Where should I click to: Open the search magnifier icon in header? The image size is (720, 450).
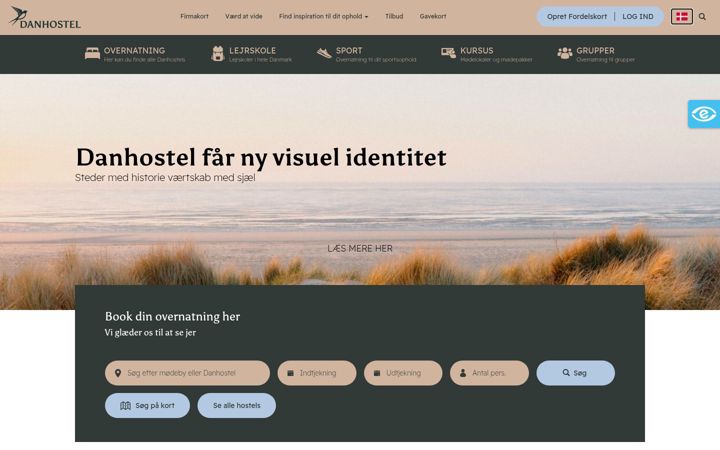point(702,17)
